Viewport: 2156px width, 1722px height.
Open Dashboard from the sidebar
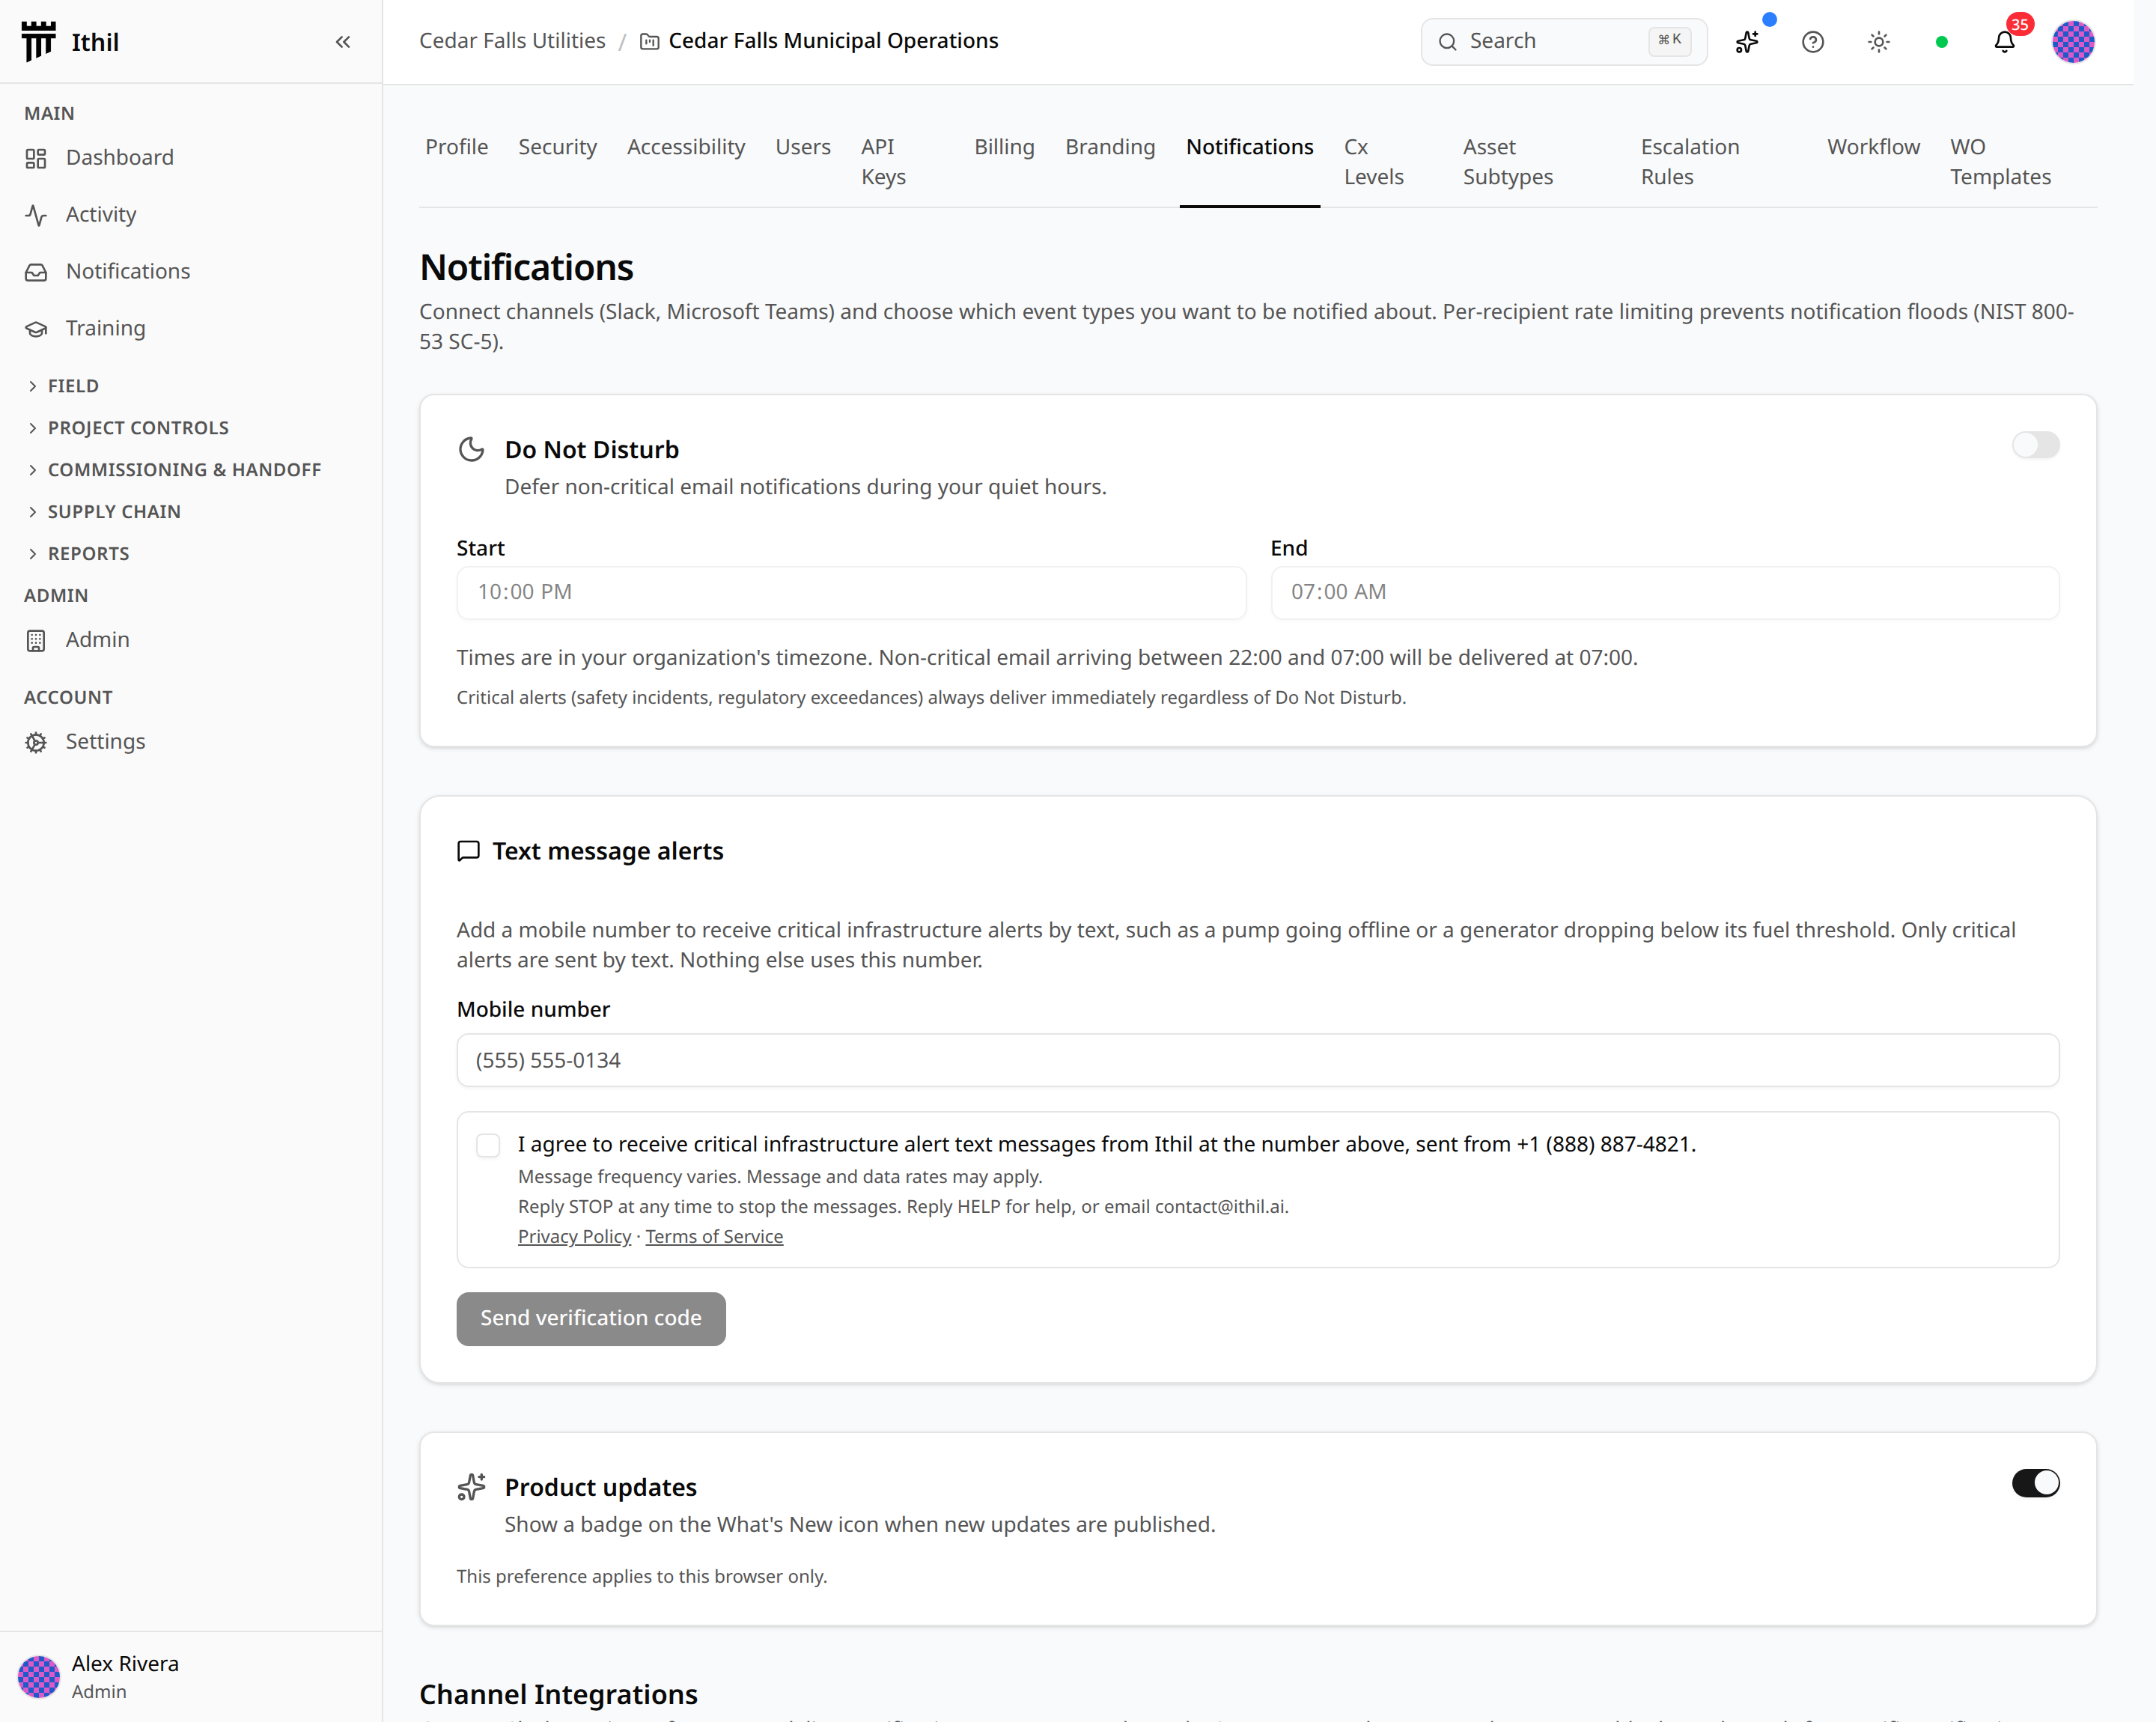point(120,158)
